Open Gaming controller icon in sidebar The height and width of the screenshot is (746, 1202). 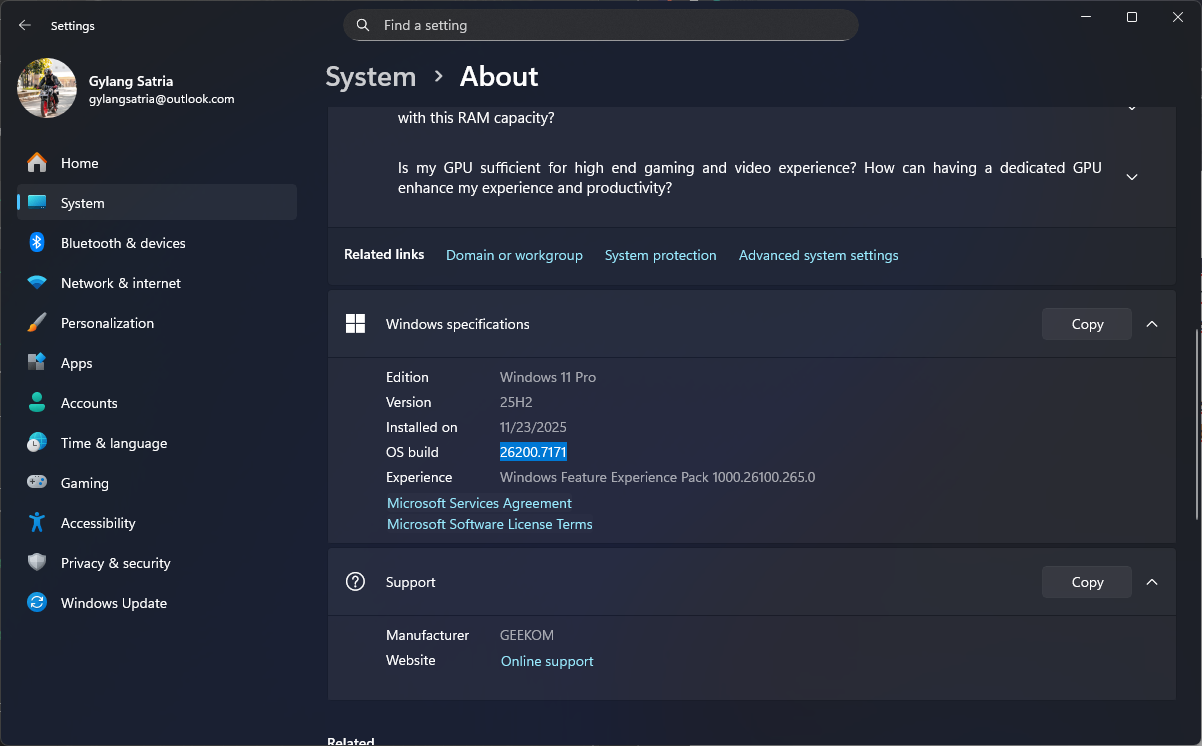[x=37, y=483]
